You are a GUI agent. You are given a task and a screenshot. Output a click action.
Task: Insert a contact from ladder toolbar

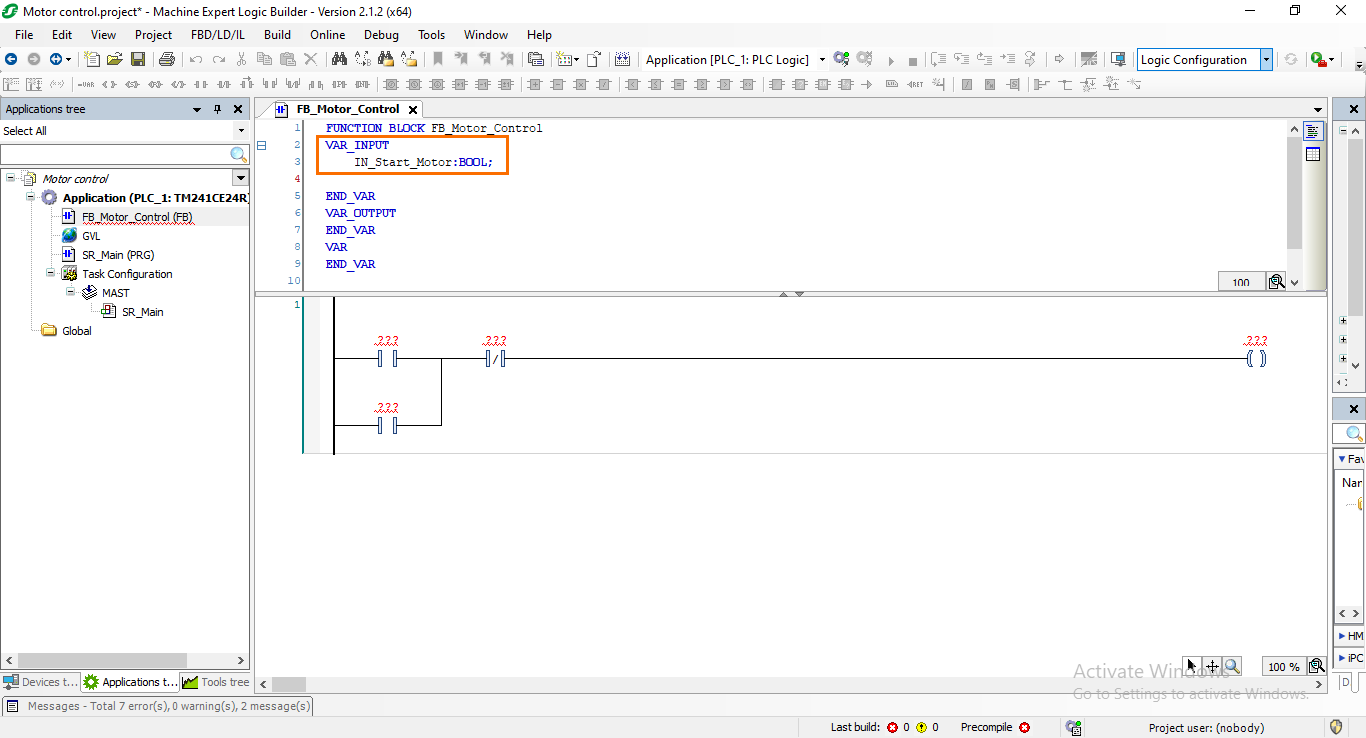200,84
